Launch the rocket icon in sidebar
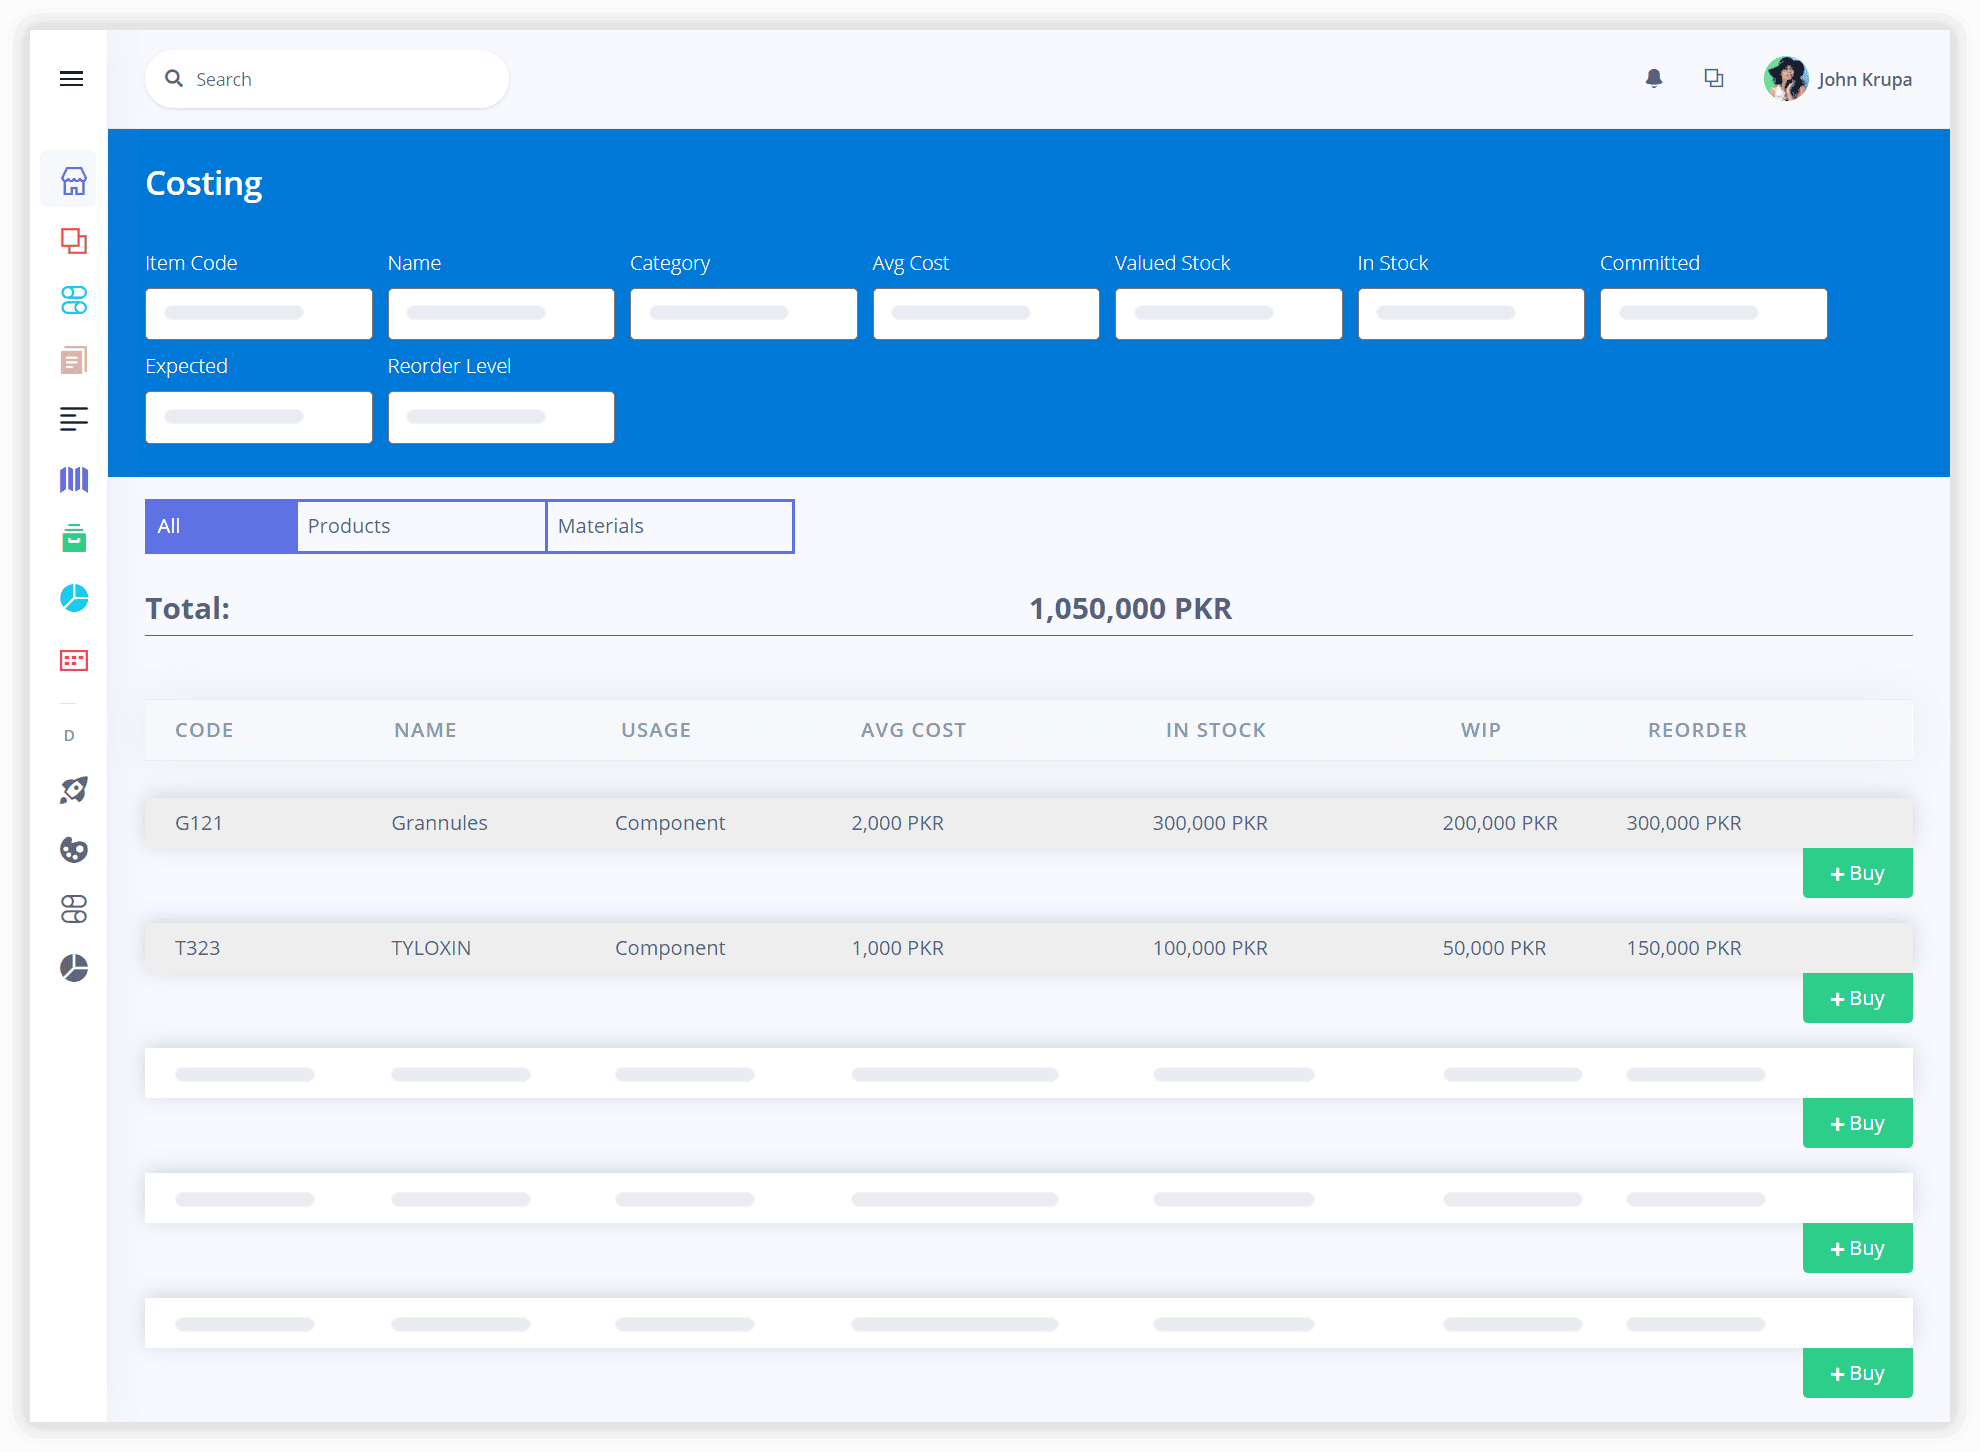Viewport: 1980px width, 1452px height. point(74,790)
